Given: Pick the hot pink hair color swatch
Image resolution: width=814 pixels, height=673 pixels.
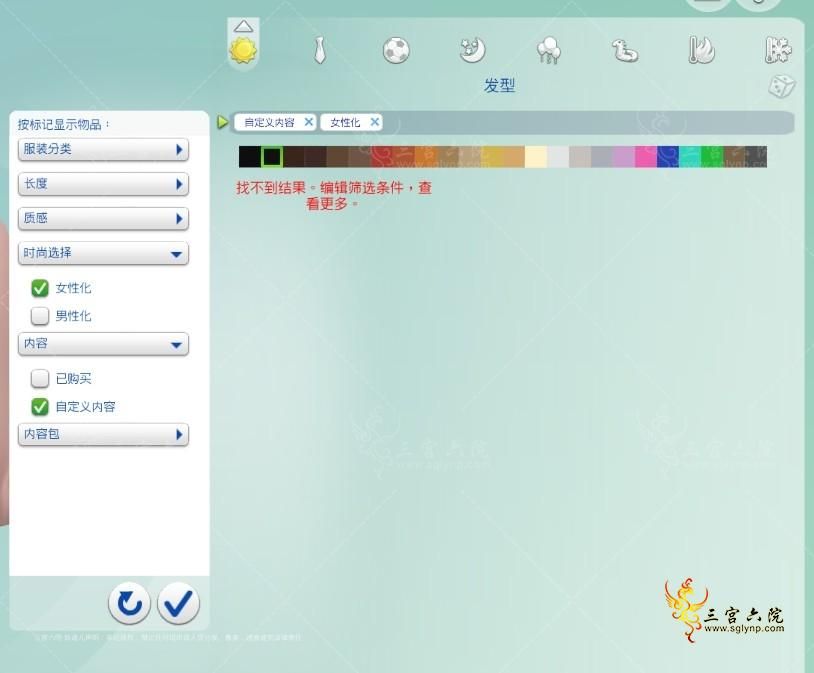Looking at the screenshot, I should (x=645, y=157).
